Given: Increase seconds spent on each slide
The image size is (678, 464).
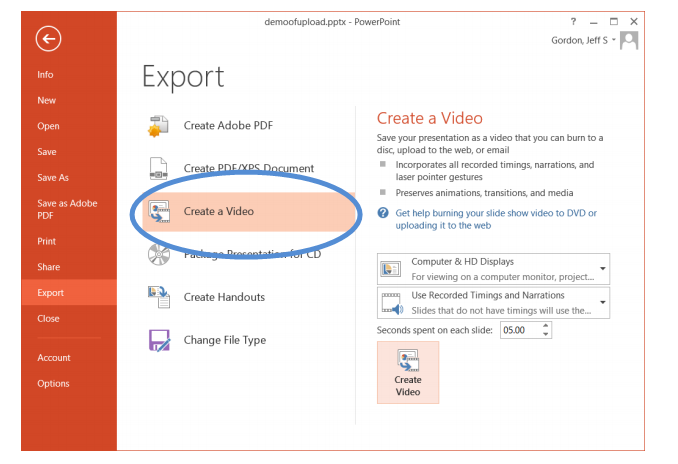Looking at the screenshot, I should [x=546, y=326].
